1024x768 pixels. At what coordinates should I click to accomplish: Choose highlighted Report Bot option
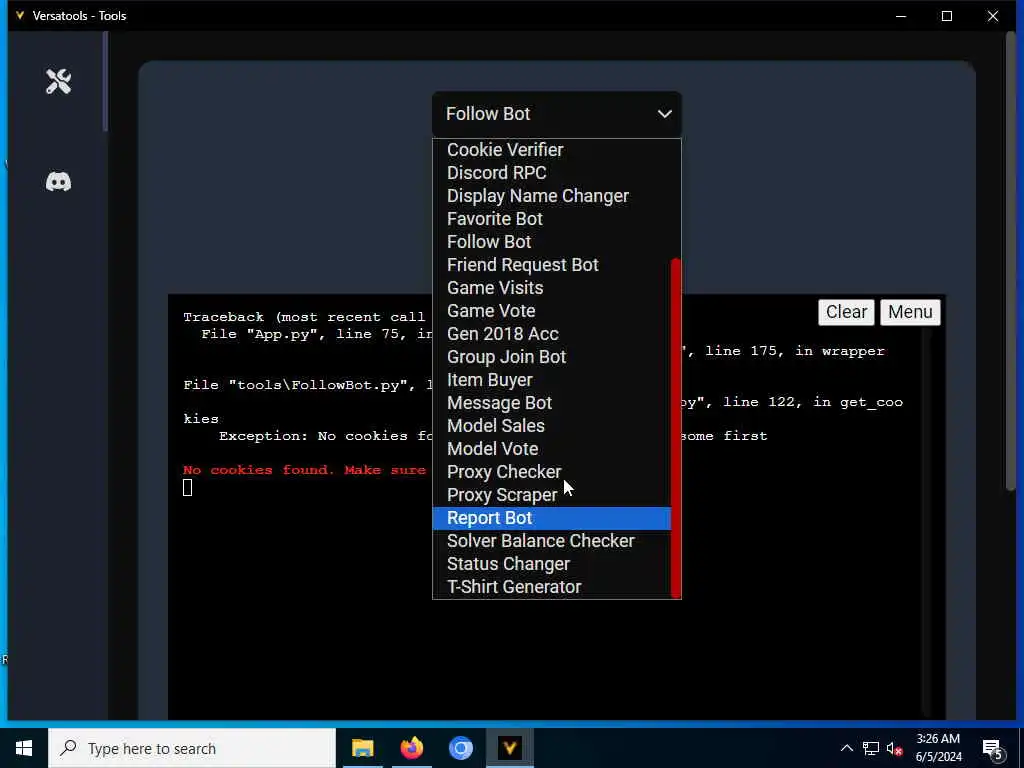(551, 518)
